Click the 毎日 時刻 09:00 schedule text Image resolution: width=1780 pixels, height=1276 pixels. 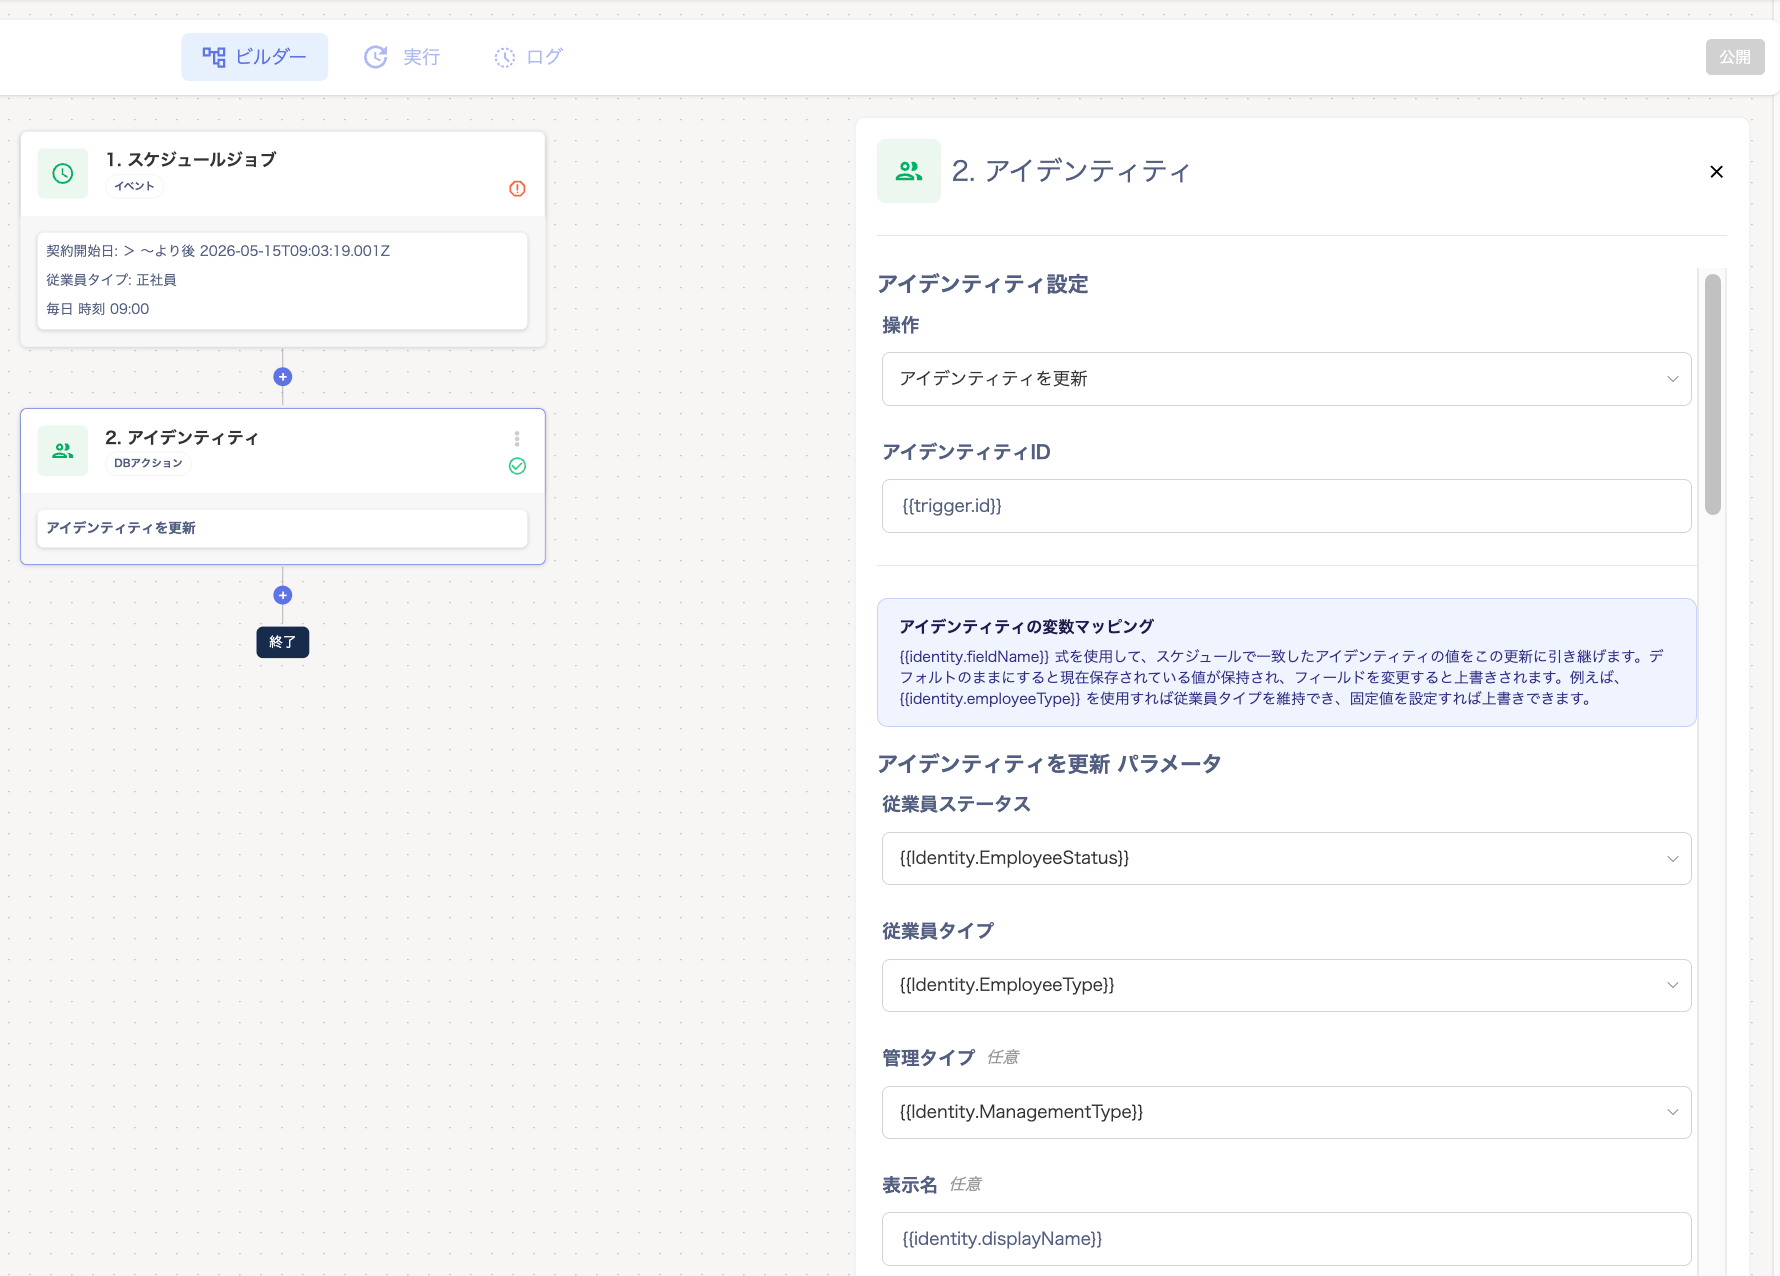[x=97, y=309]
